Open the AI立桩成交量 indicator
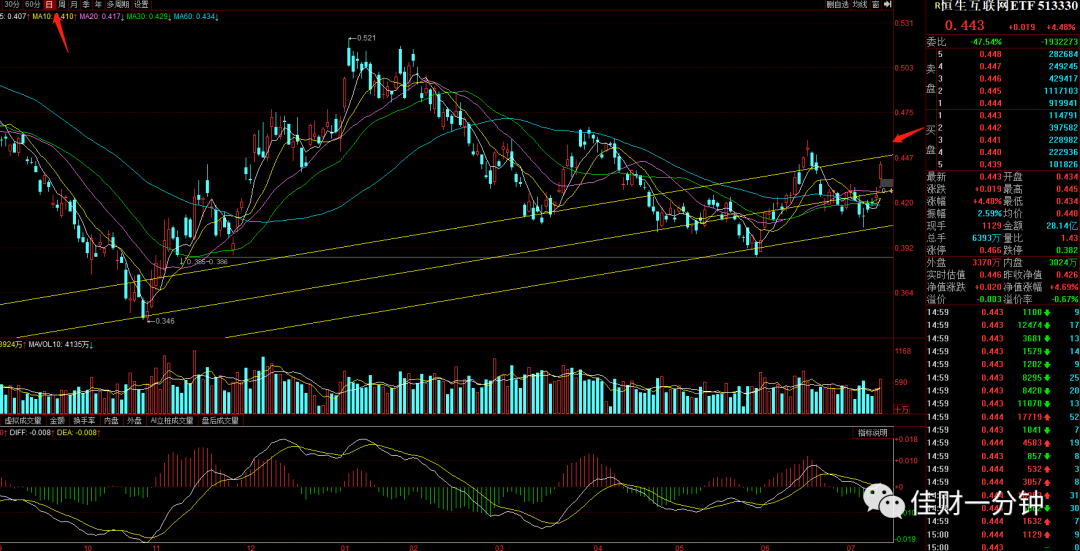 tap(173, 419)
